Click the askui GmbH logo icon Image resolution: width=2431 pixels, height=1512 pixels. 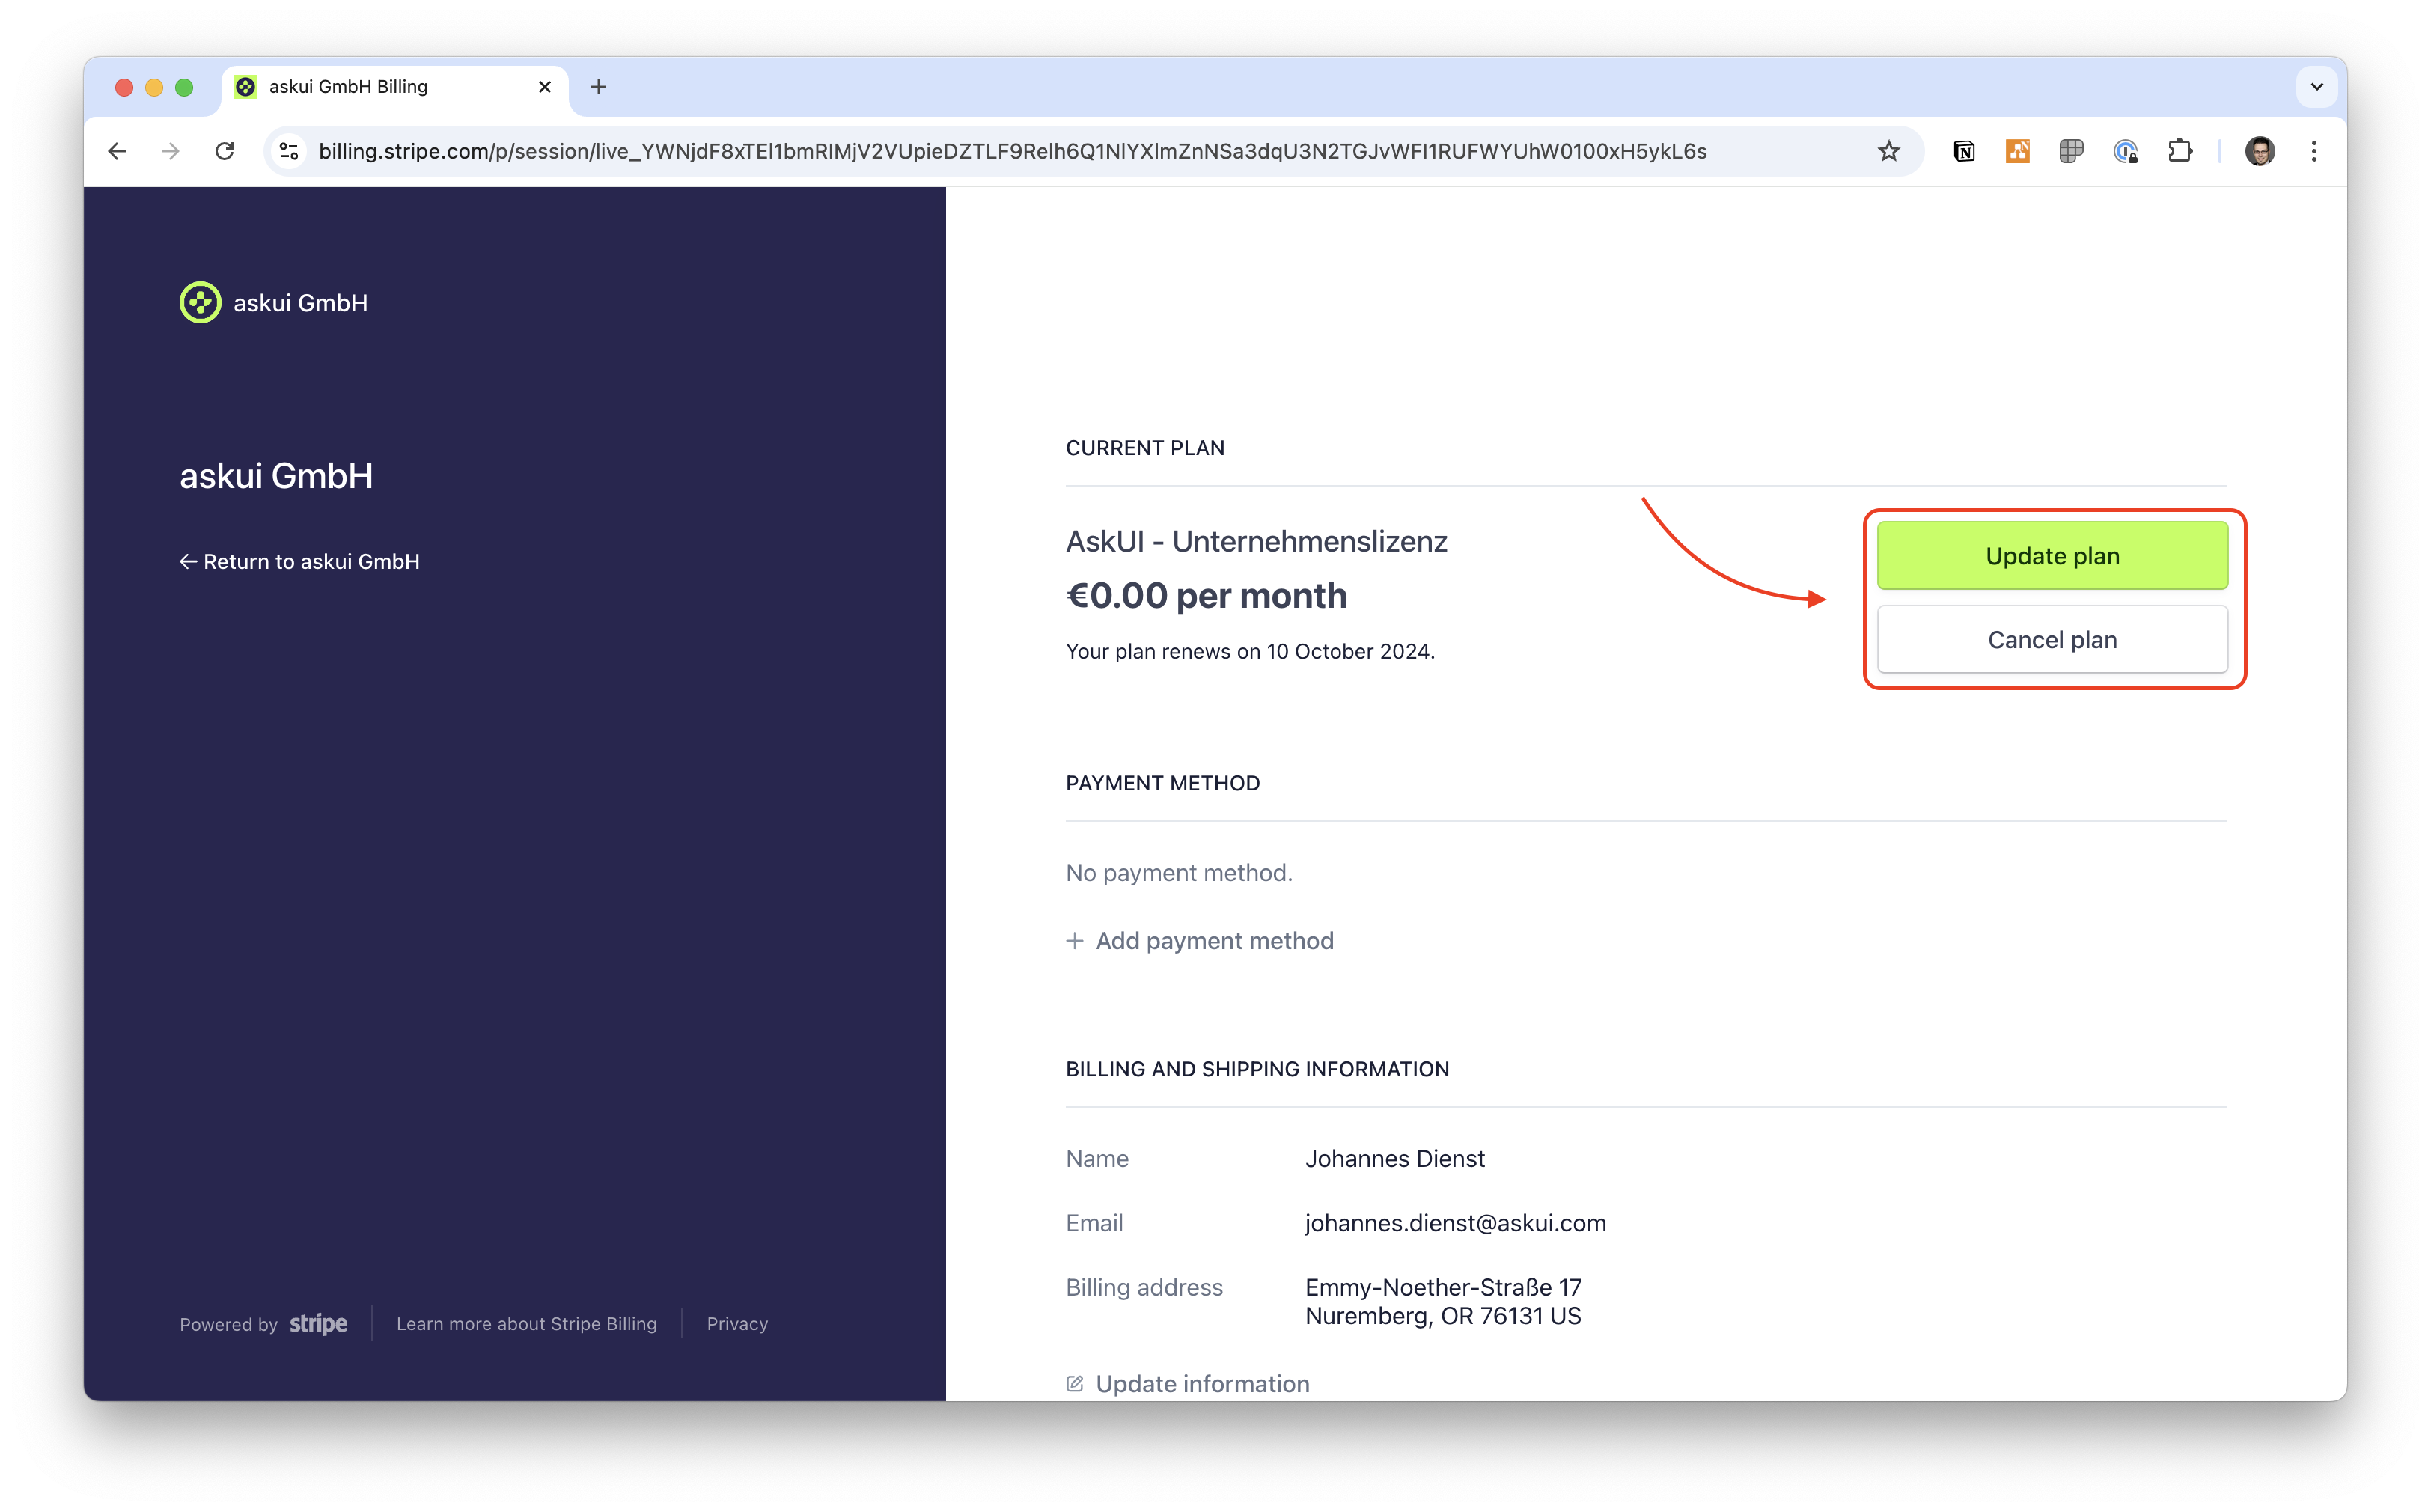200,303
